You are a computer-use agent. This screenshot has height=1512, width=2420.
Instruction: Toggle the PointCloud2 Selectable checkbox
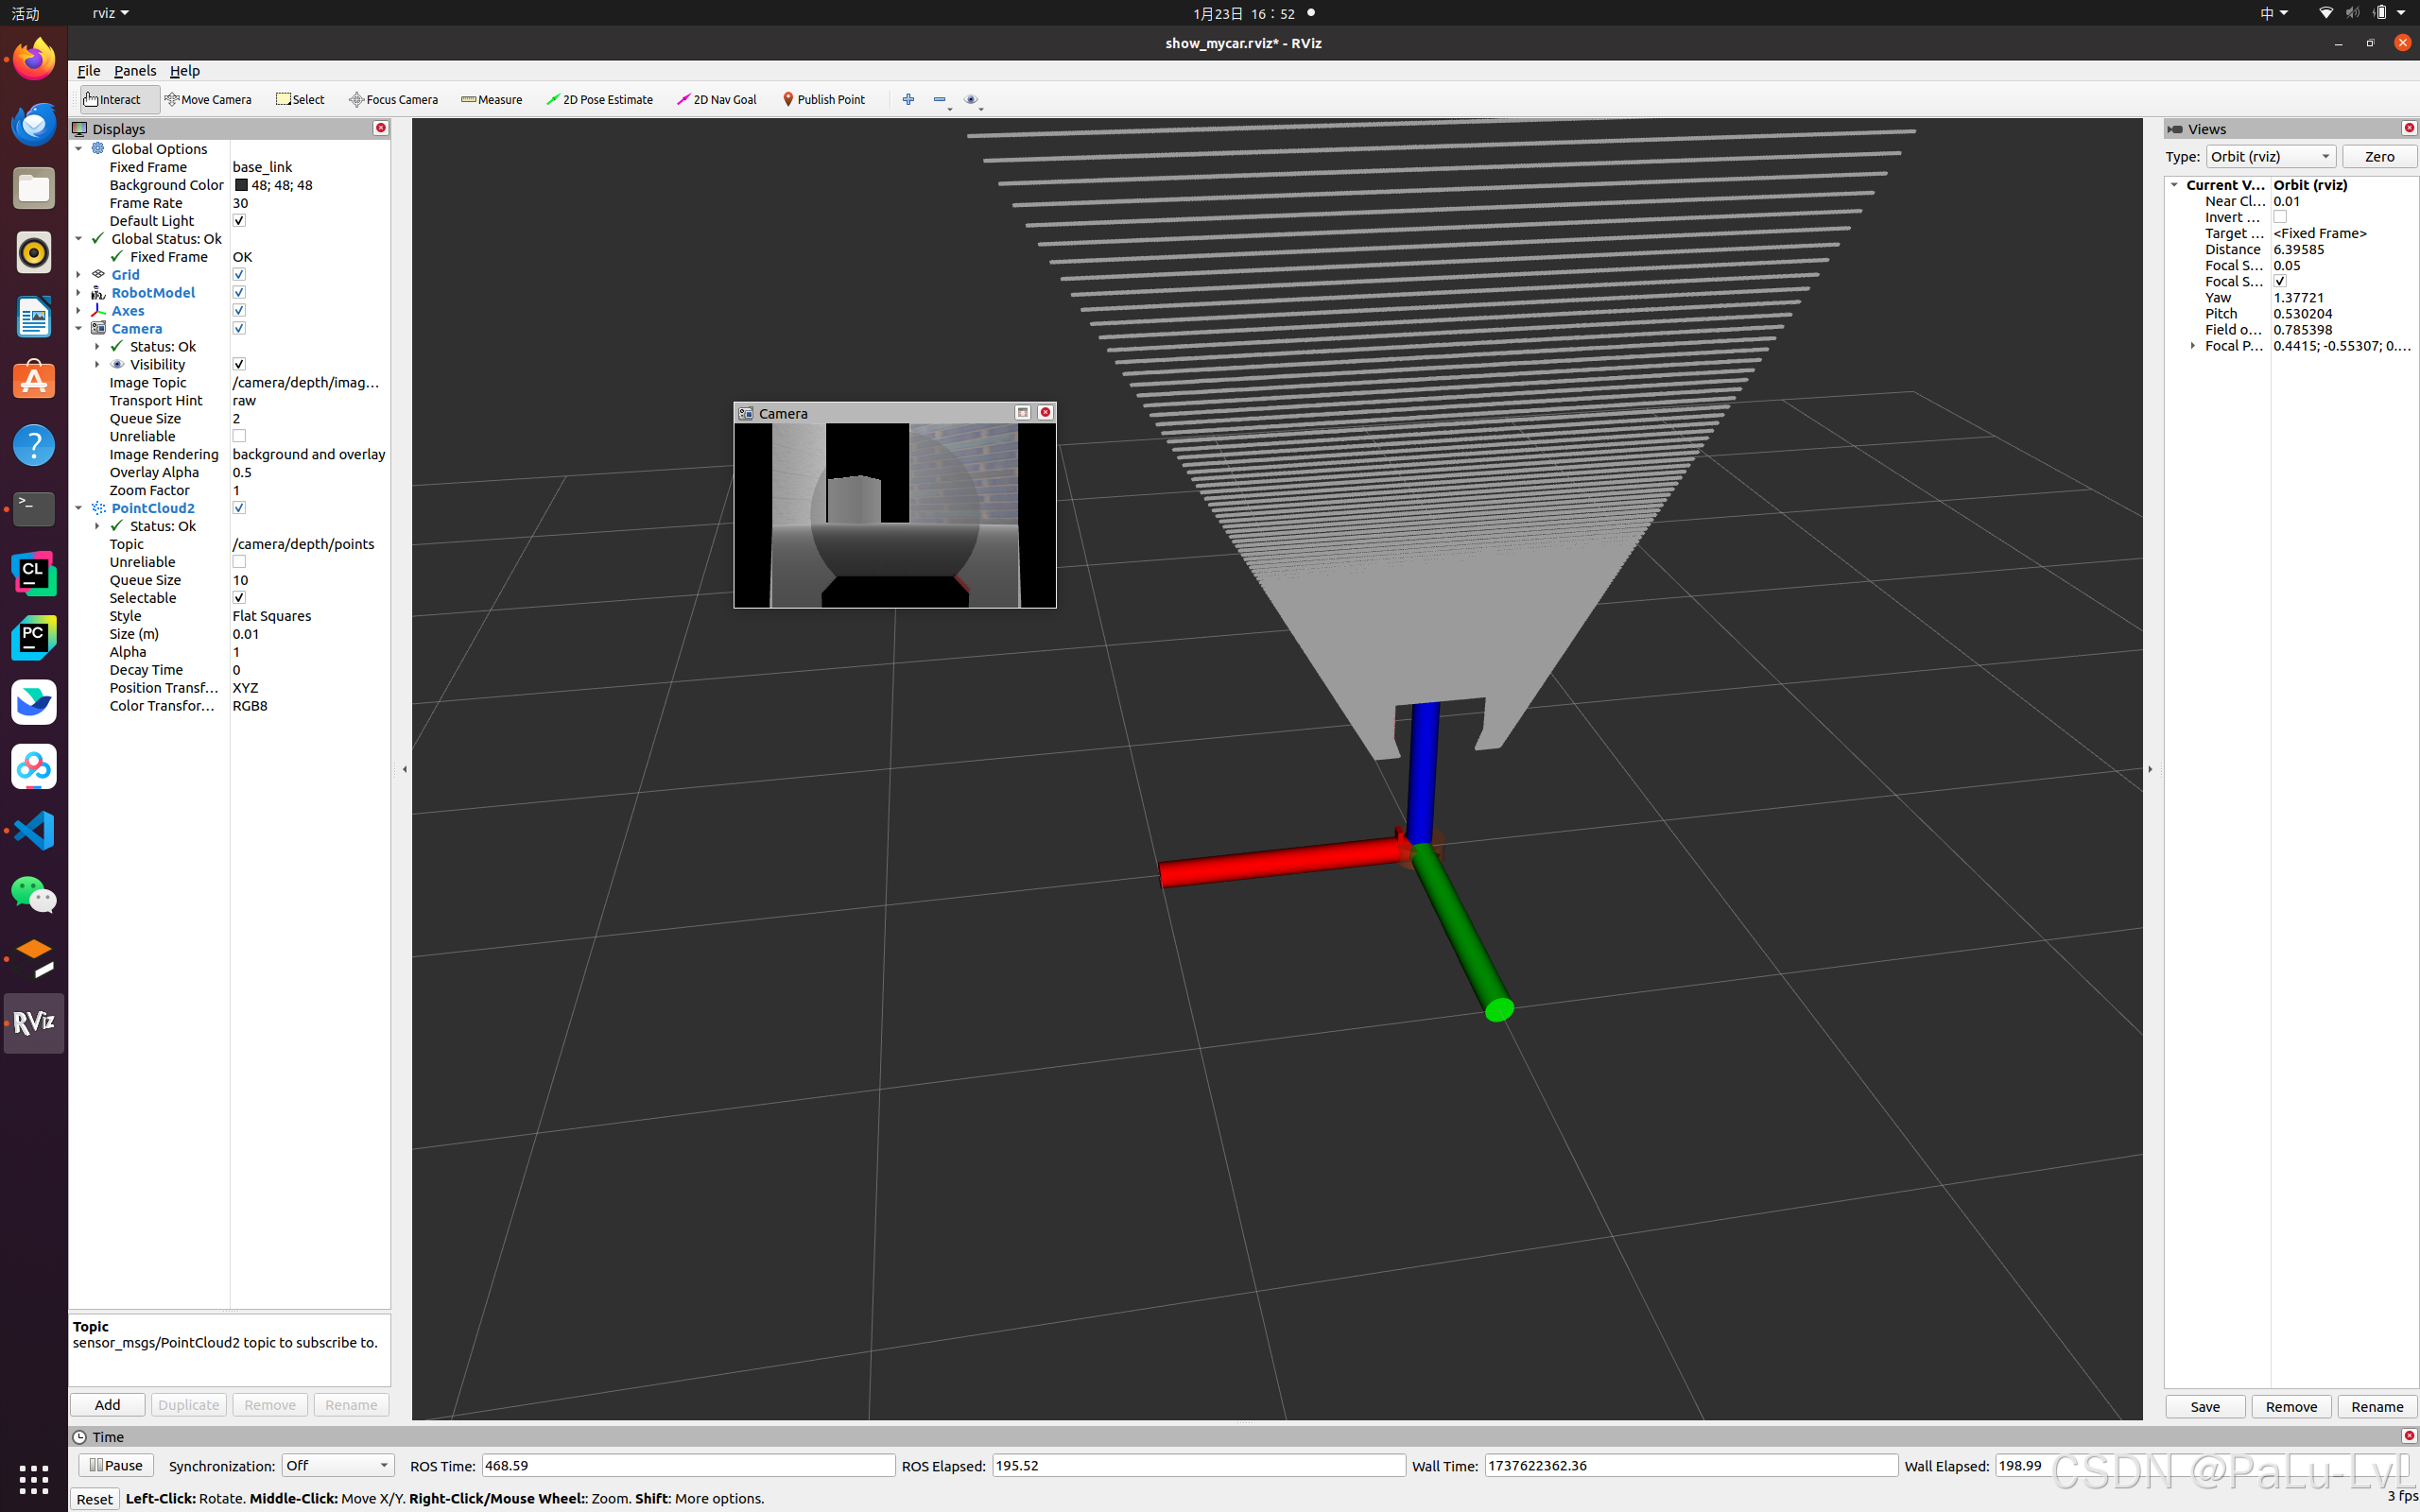pyautogui.click(x=239, y=597)
